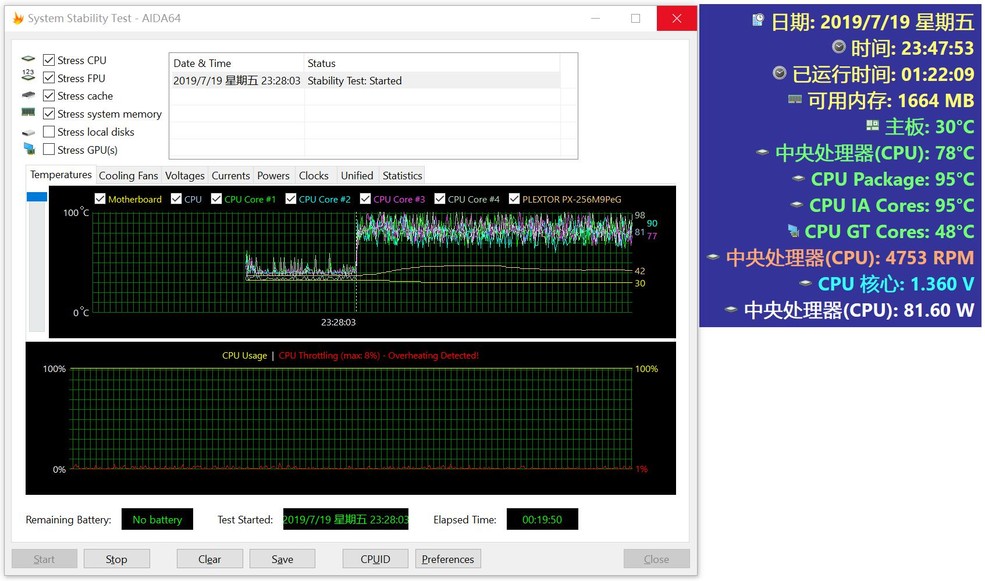Select the Stability Test: Started log row
This screenshot has height=581, width=985.
(364, 80)
